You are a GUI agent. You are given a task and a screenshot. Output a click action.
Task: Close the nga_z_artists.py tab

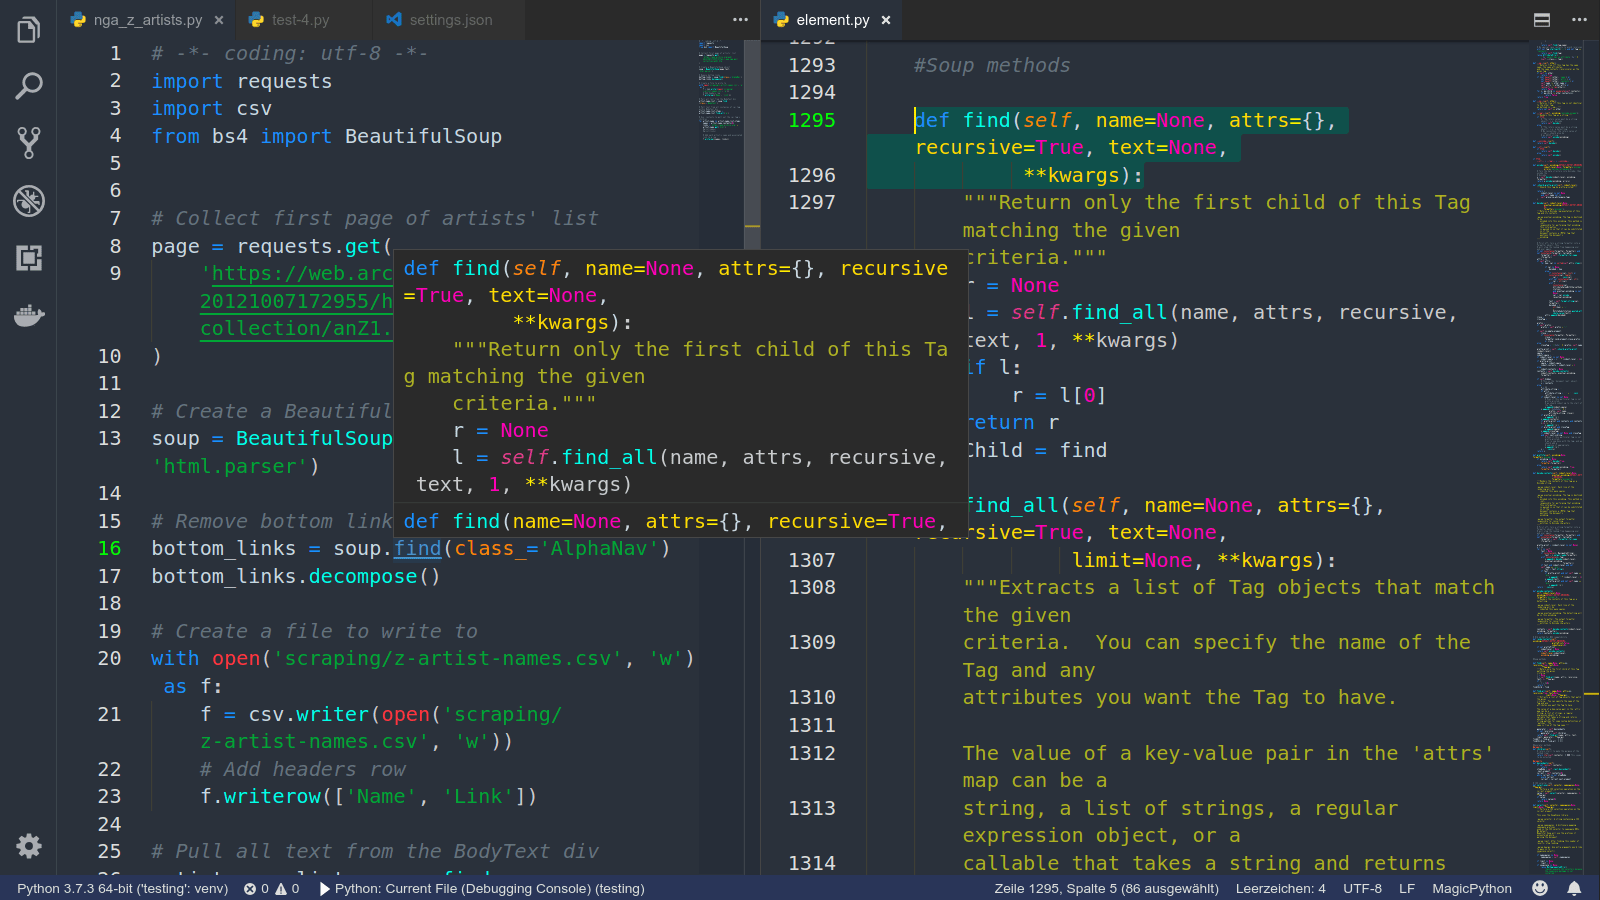219,20
